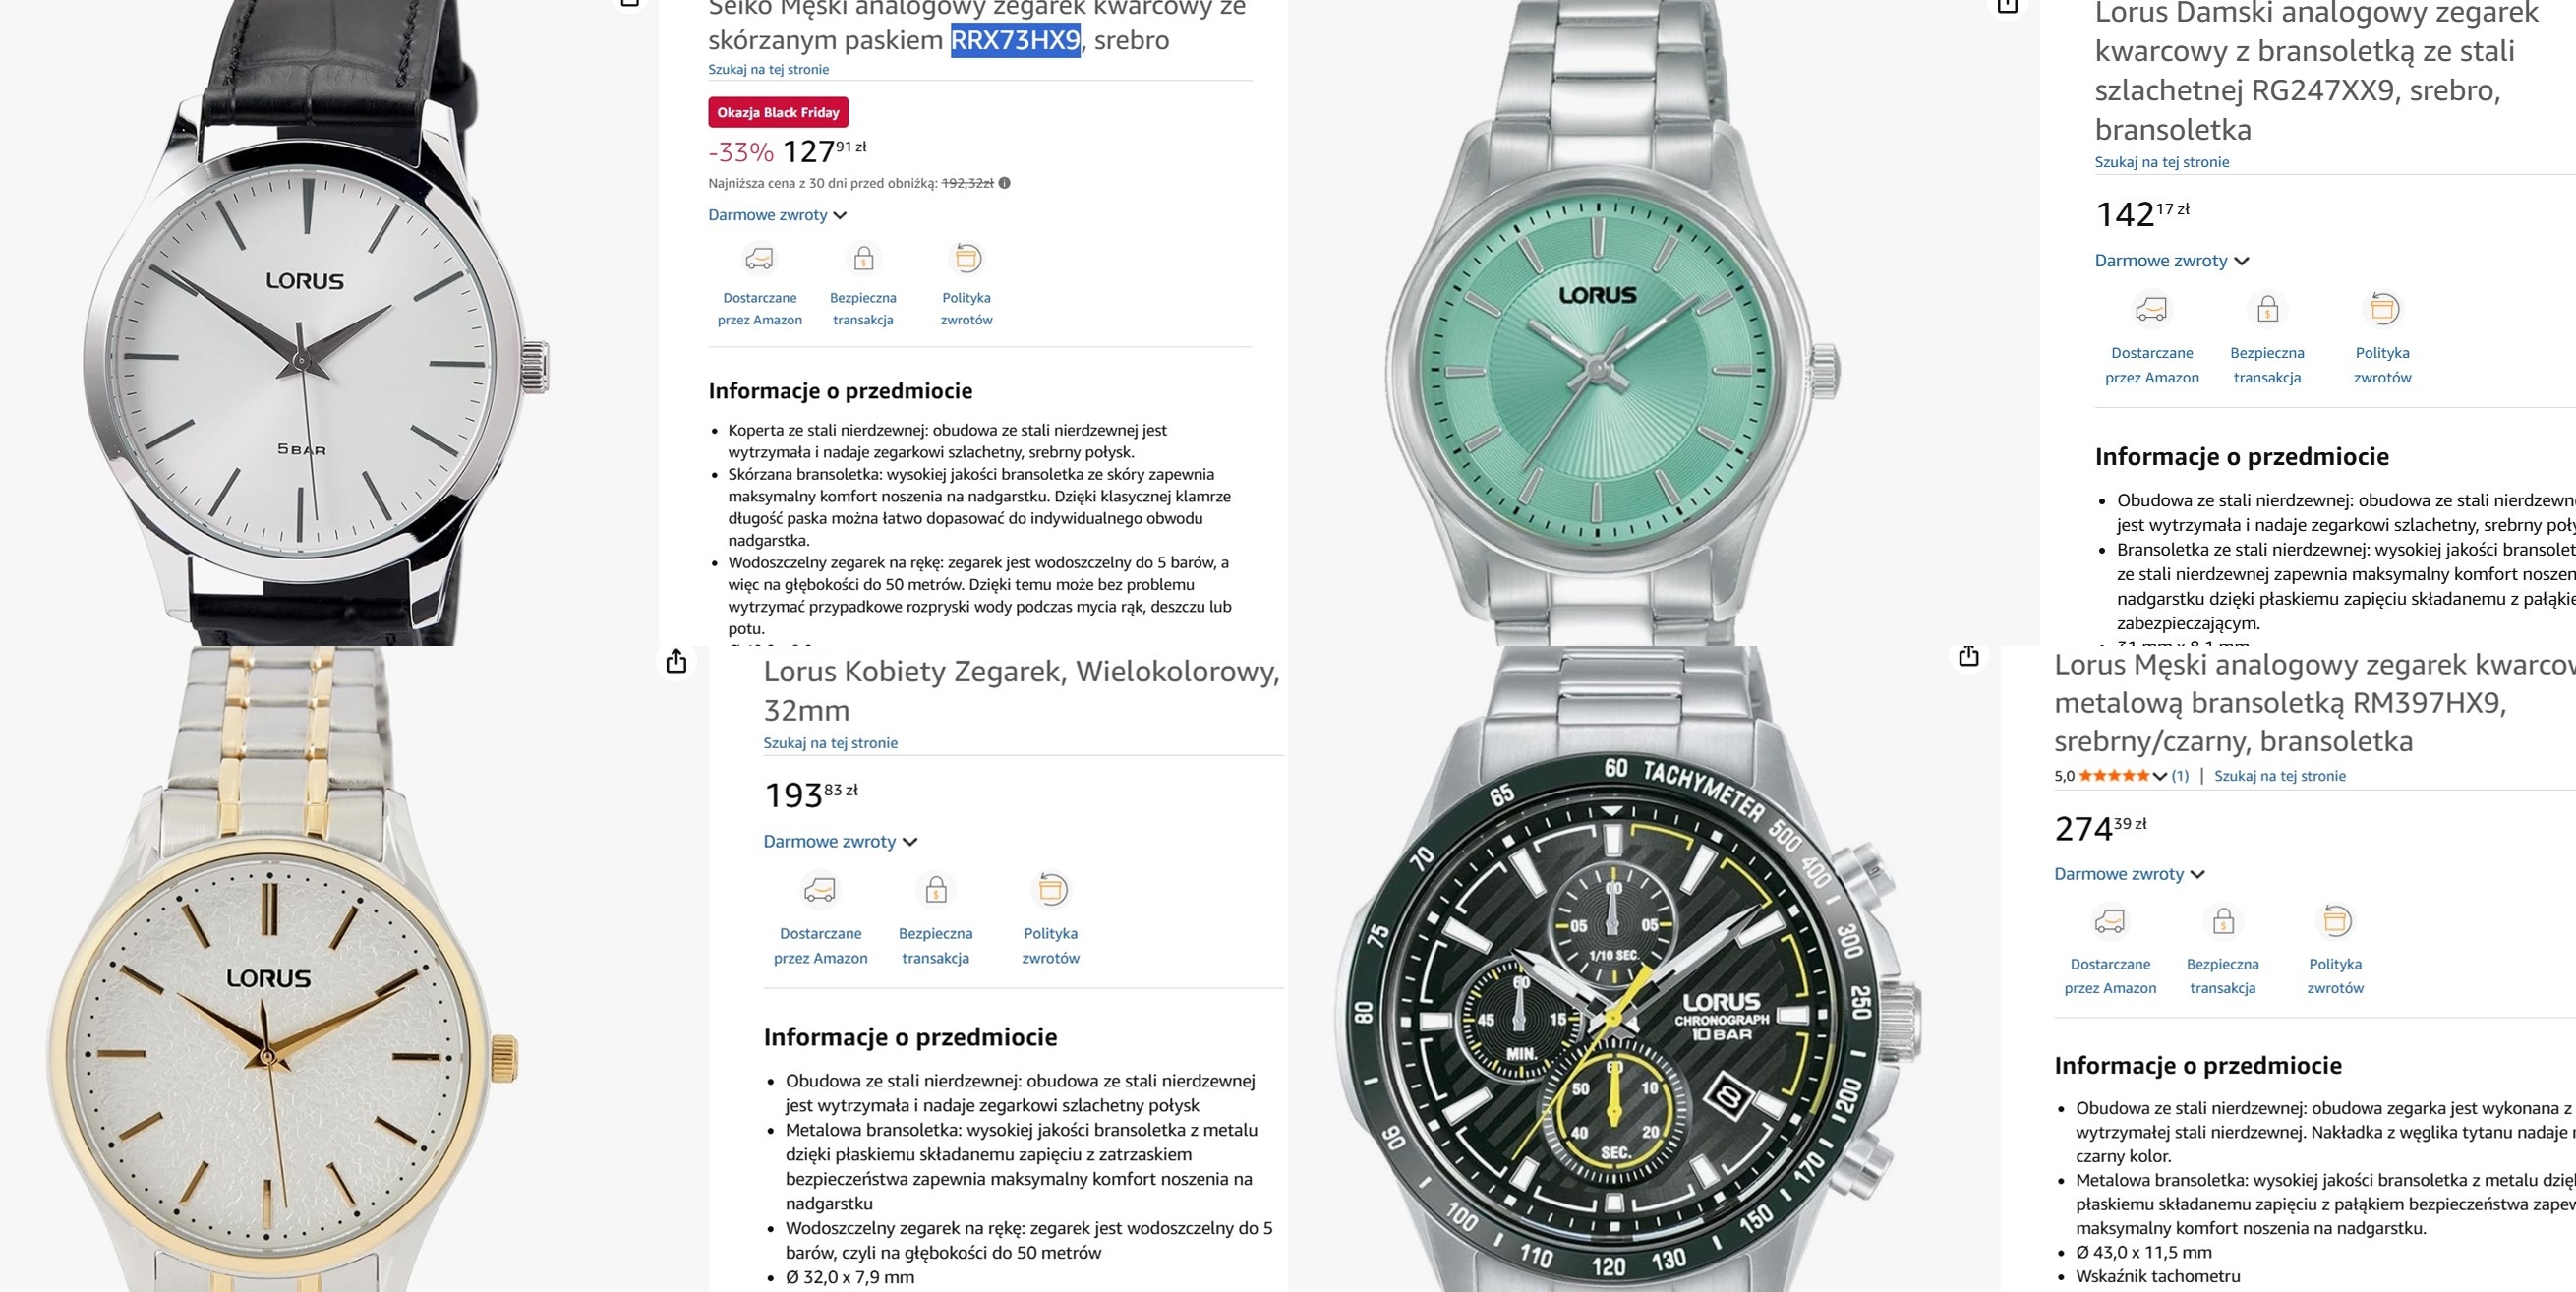Click the returns policy box icon under the 193,83 zł price
Image resolution: width=2576 pixels, height=1292 pixels.
point(1051,889)
